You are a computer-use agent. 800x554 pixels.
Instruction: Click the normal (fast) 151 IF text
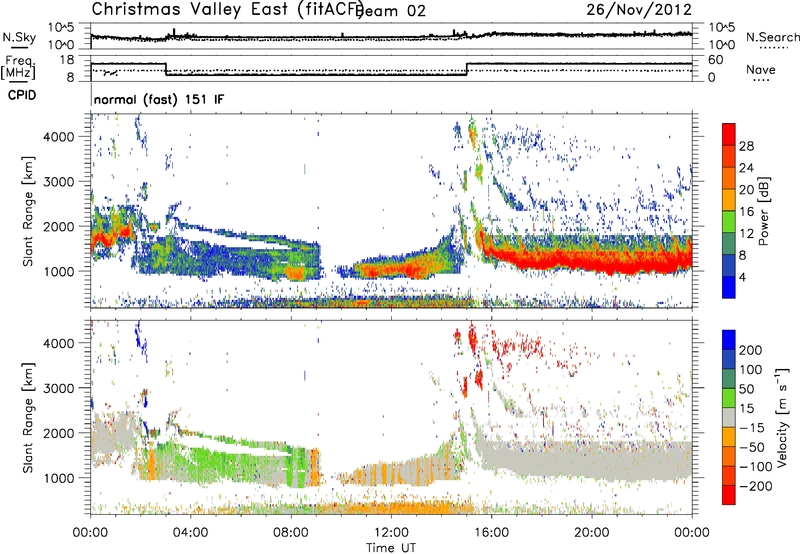[159, 100]
